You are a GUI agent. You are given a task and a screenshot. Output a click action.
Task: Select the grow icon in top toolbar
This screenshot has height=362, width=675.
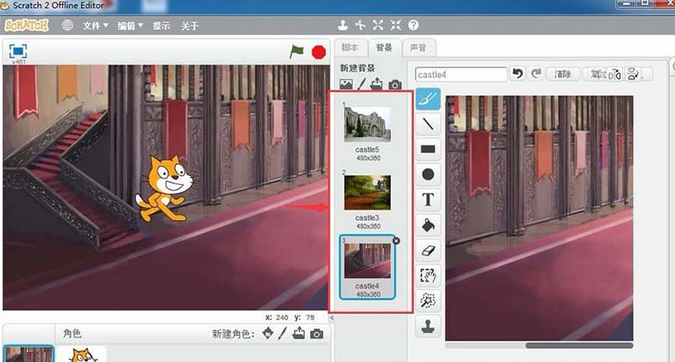(x=378, y=25)
